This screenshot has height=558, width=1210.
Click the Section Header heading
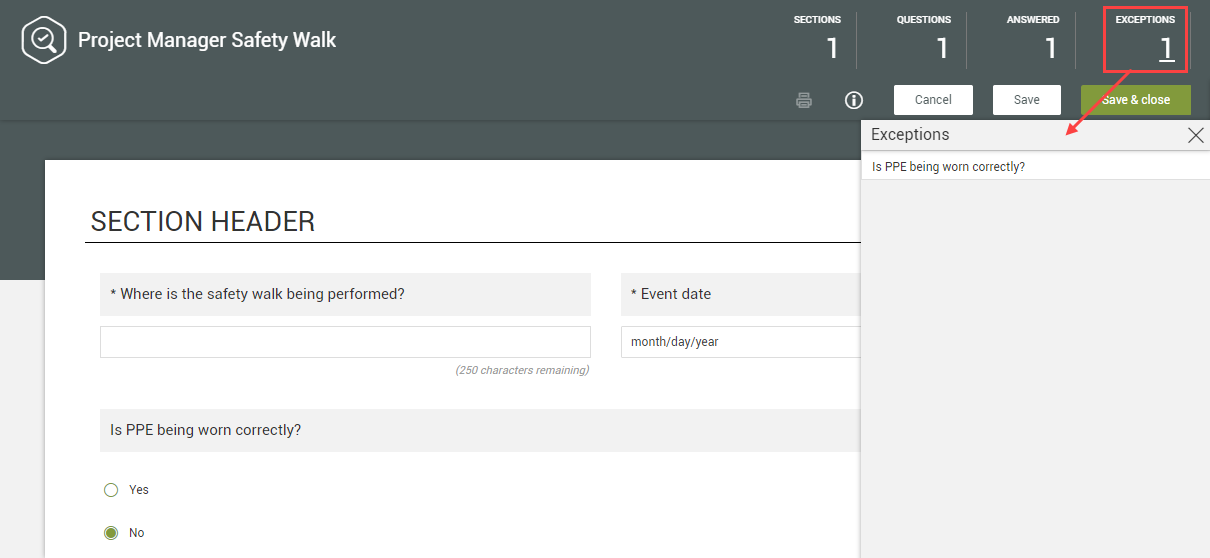(x=203, y=221)
